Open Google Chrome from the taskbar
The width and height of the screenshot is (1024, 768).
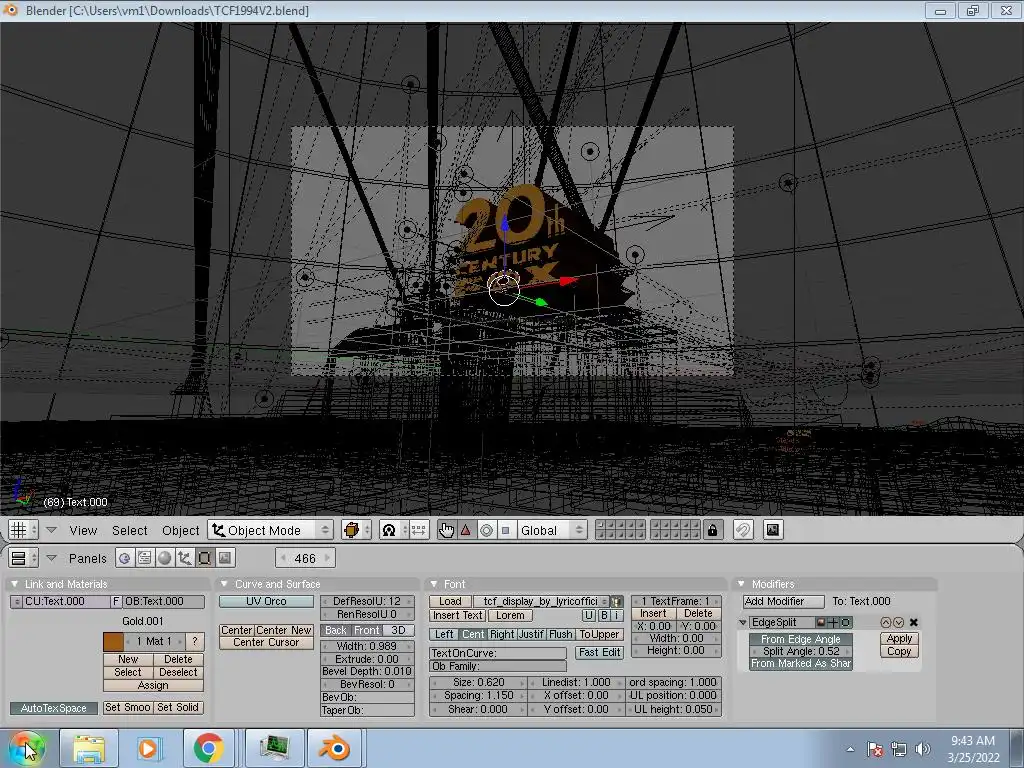(208, 748)
